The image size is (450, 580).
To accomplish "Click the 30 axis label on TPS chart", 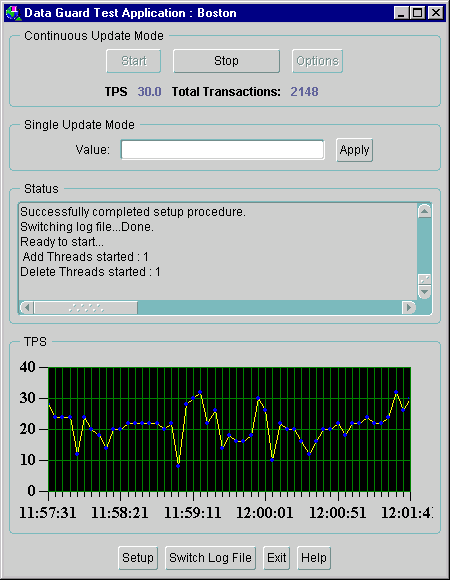I will click(x=27, y=398).
